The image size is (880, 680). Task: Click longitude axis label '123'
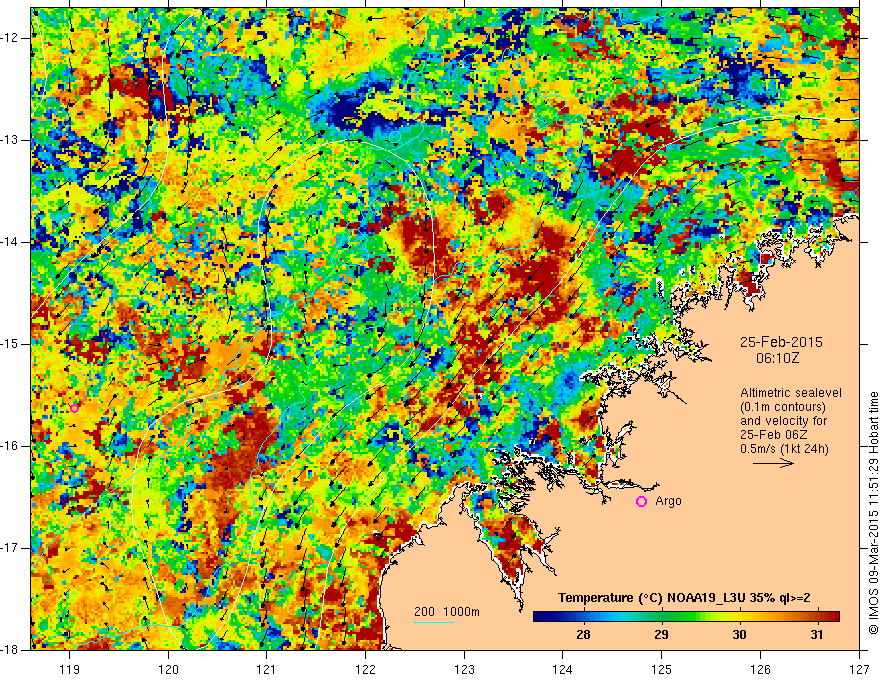pyautogui.click(x=464, y=669)
